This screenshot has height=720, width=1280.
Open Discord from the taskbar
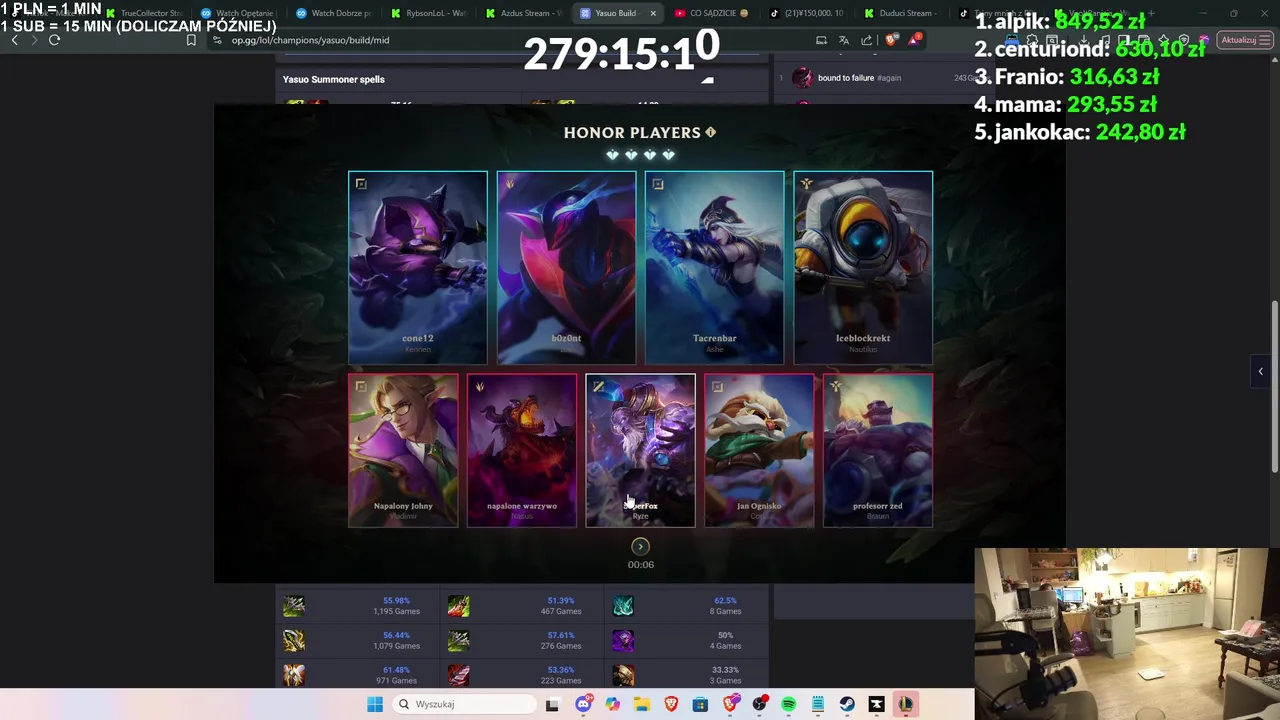(584, 704)
